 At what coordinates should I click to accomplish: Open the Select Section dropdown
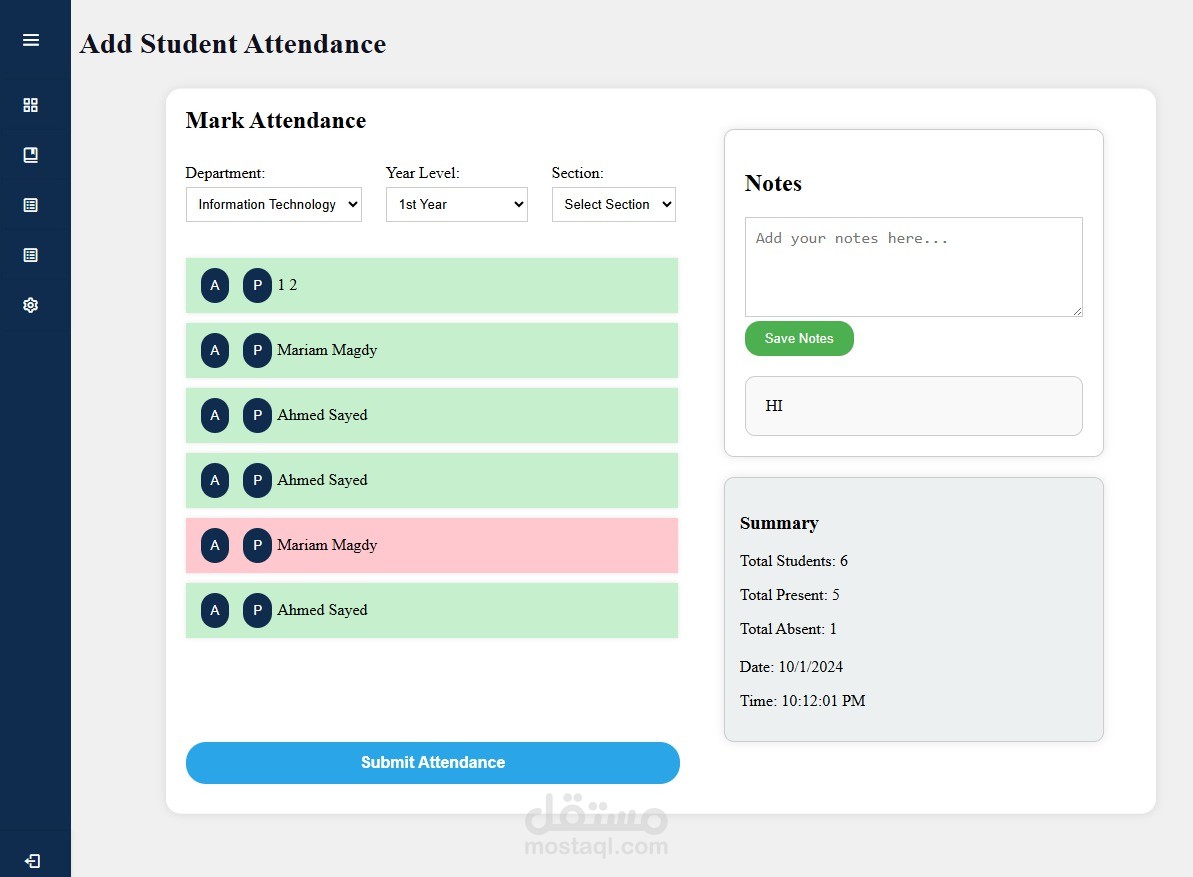click(x=613, y=205)
